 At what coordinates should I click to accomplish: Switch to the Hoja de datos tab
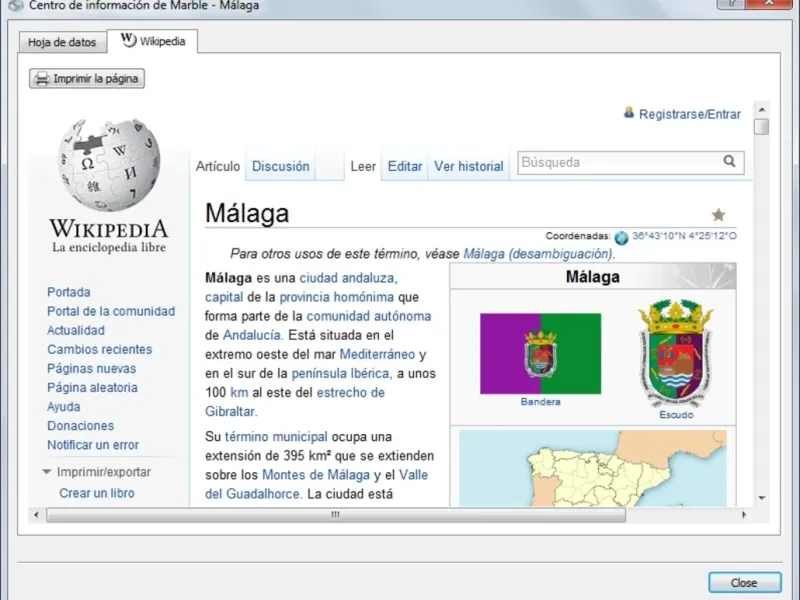(x=62, y=42)
